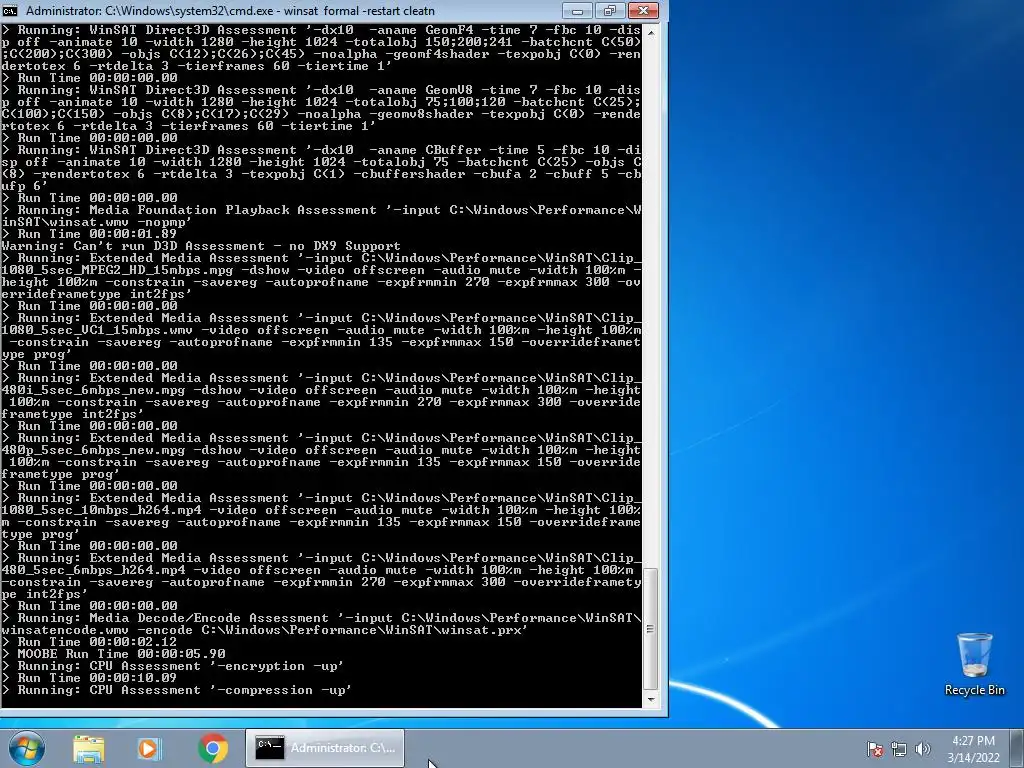1024x768 pixels.
Task: Open Windows Explorer from the taskbar
Action: pyautogui.click(x=89, y=748)
